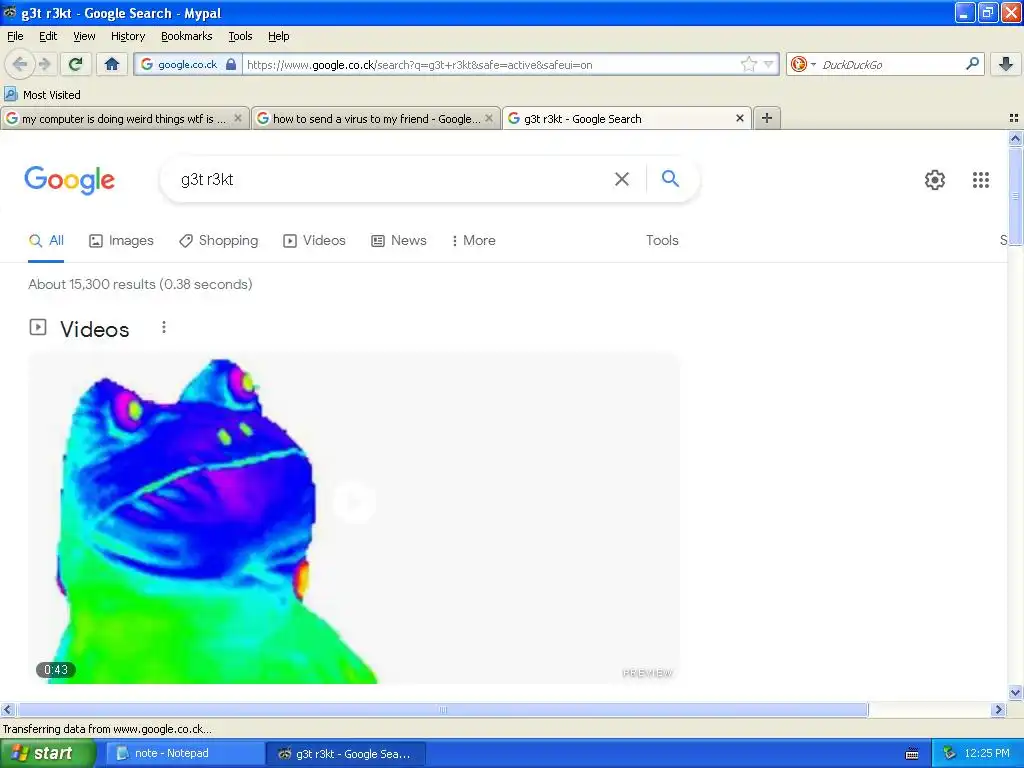1024x768 pixels.
Task: Switch to Videos results tab
Action: (x=314, y=240)
